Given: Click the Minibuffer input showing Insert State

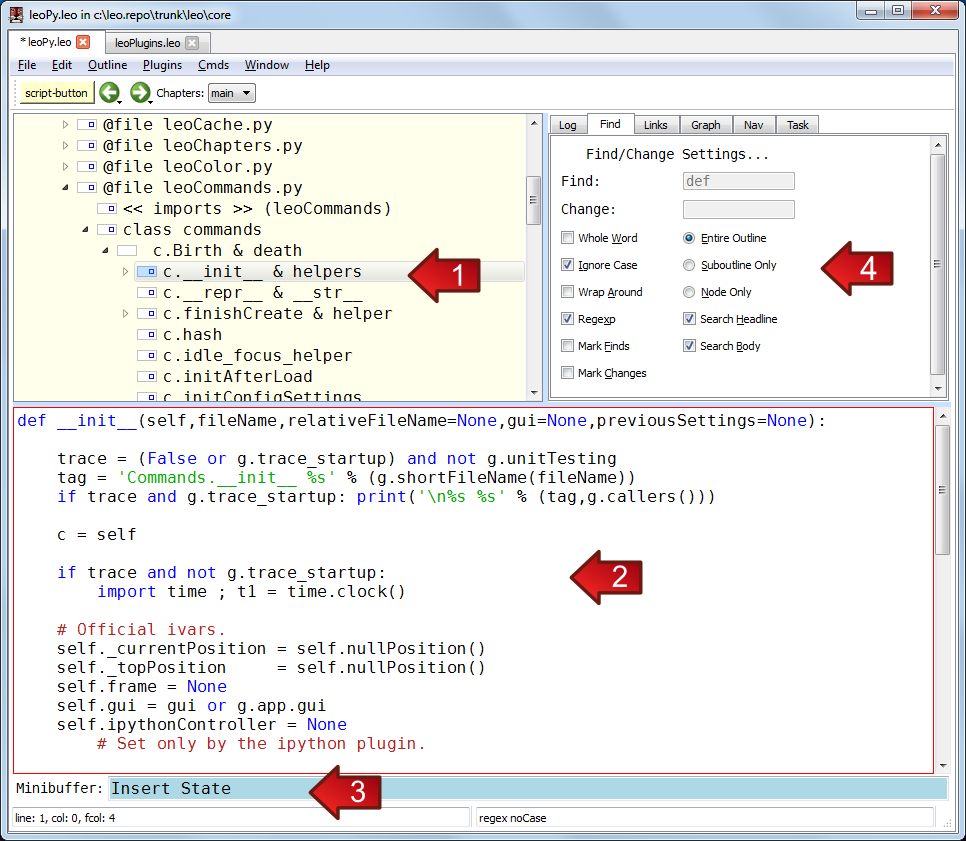Looking at the screenshot, I should [528, 789].
